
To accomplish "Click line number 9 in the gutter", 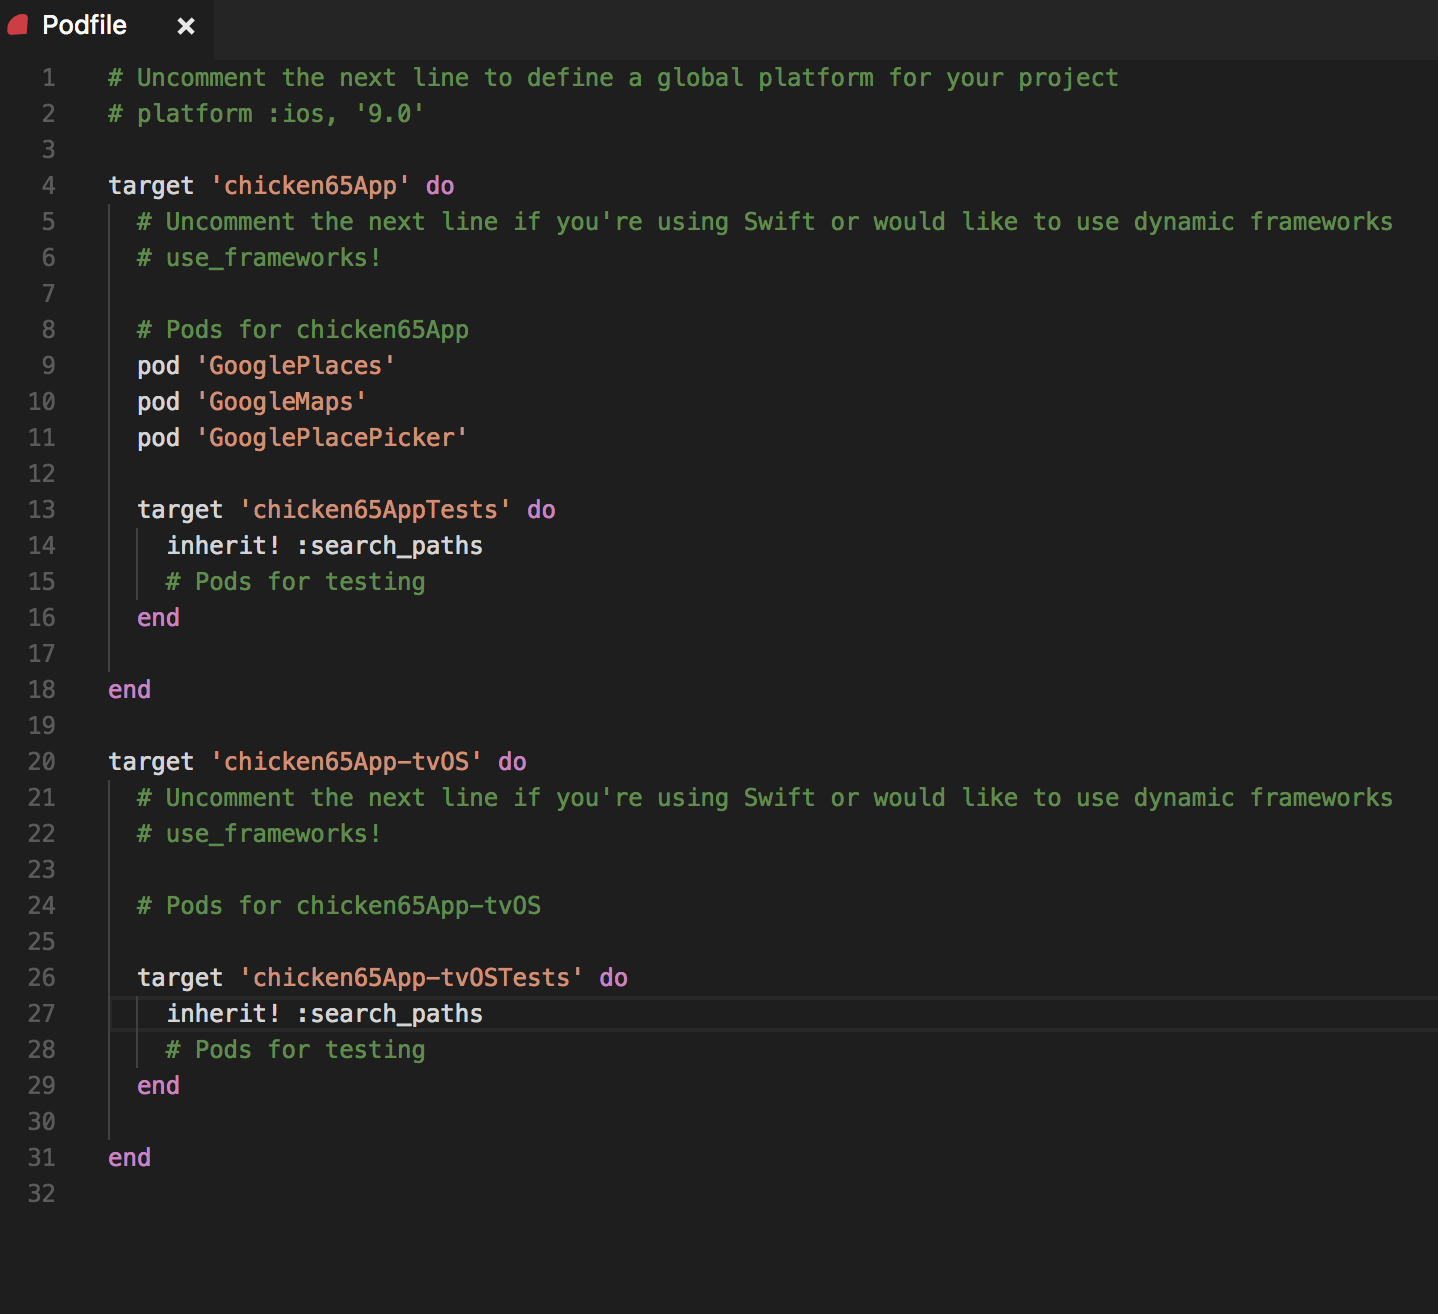I will coord(47,365).
